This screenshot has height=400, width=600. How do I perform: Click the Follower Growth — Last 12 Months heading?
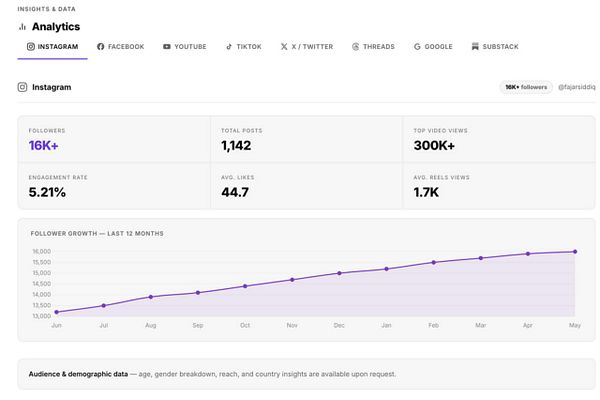[x=97, y=233]
